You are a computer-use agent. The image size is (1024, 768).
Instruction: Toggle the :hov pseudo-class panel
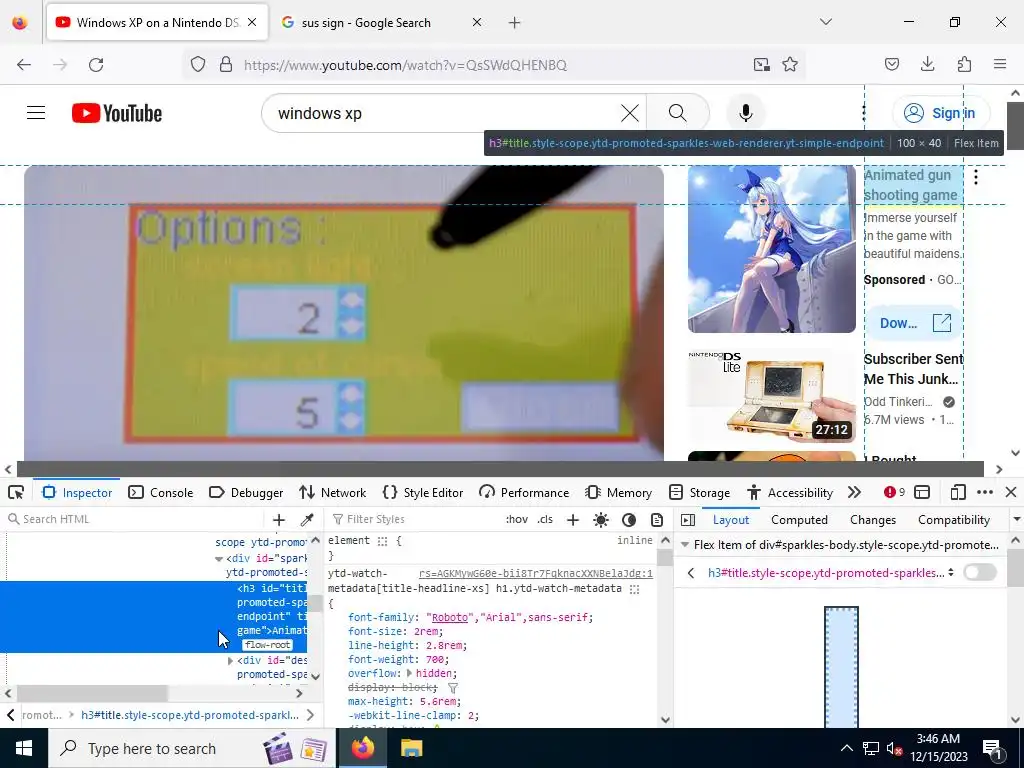coord(517,520)
